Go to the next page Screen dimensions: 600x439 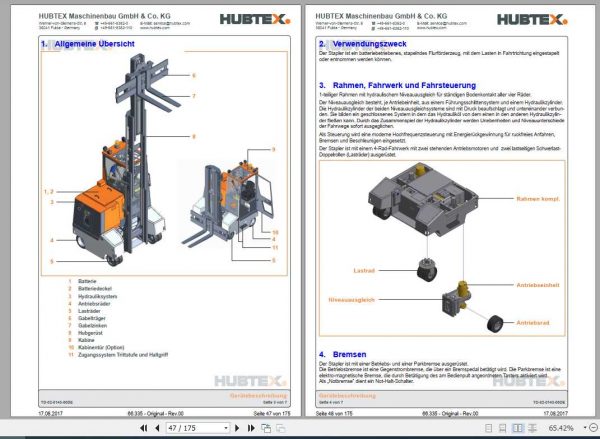pyautogui.click(x=237, y=428)
